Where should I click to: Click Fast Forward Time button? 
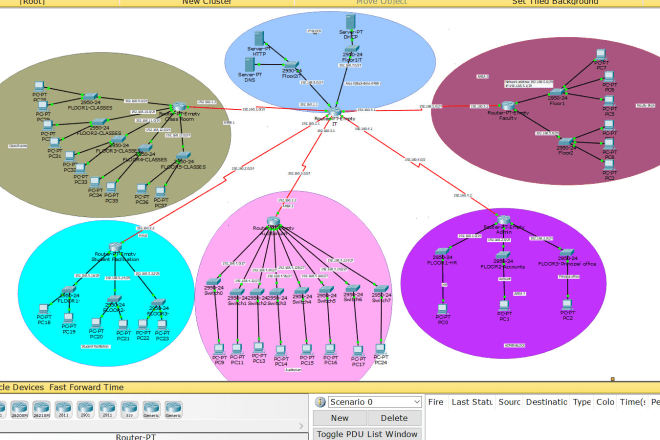[86, 387]
